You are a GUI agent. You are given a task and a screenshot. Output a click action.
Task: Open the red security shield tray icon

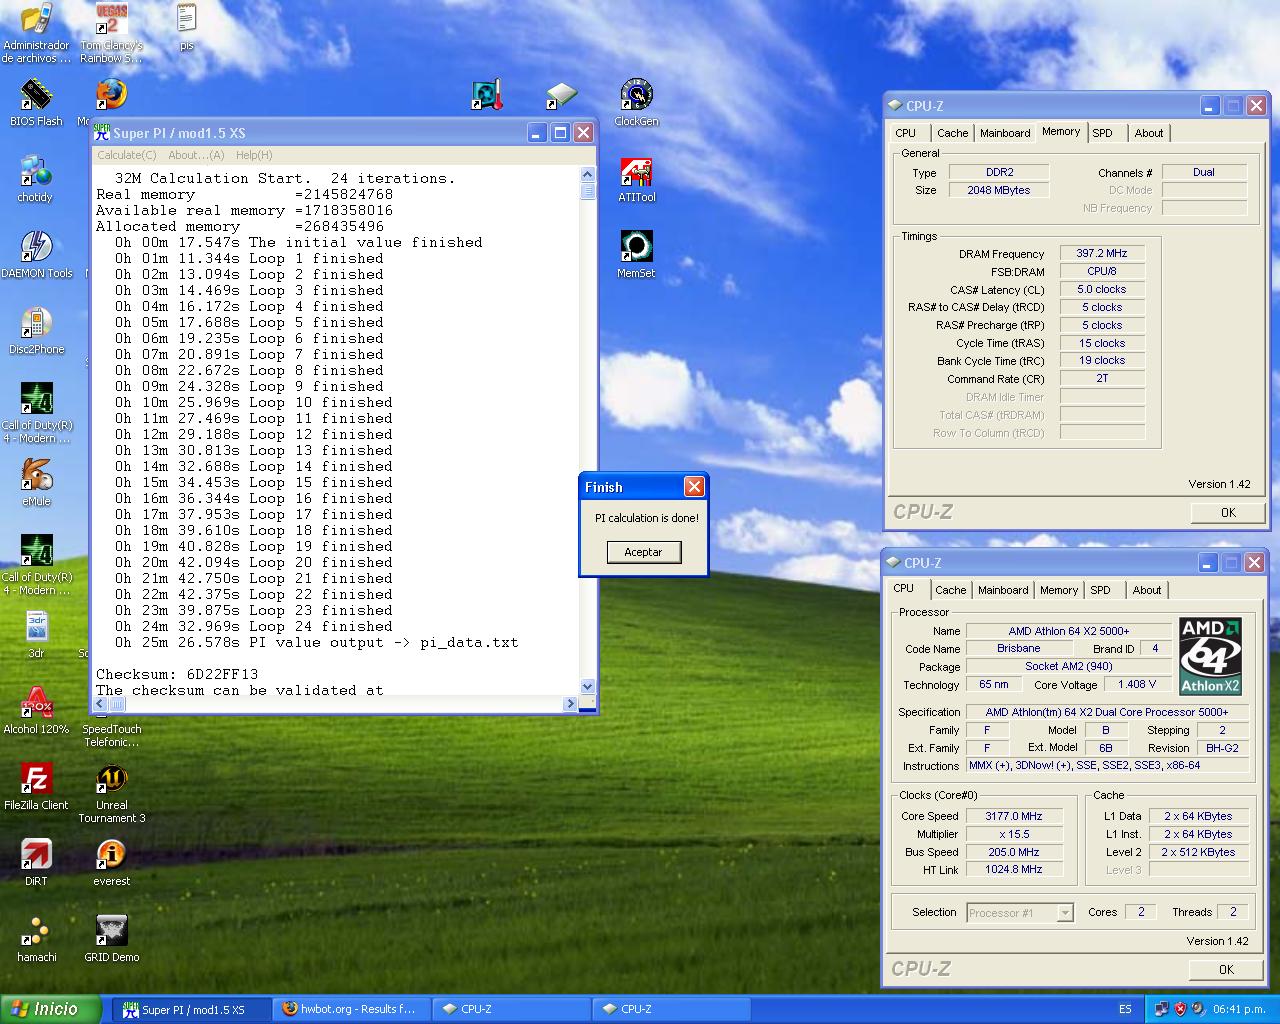[x=1180, y=1009]
